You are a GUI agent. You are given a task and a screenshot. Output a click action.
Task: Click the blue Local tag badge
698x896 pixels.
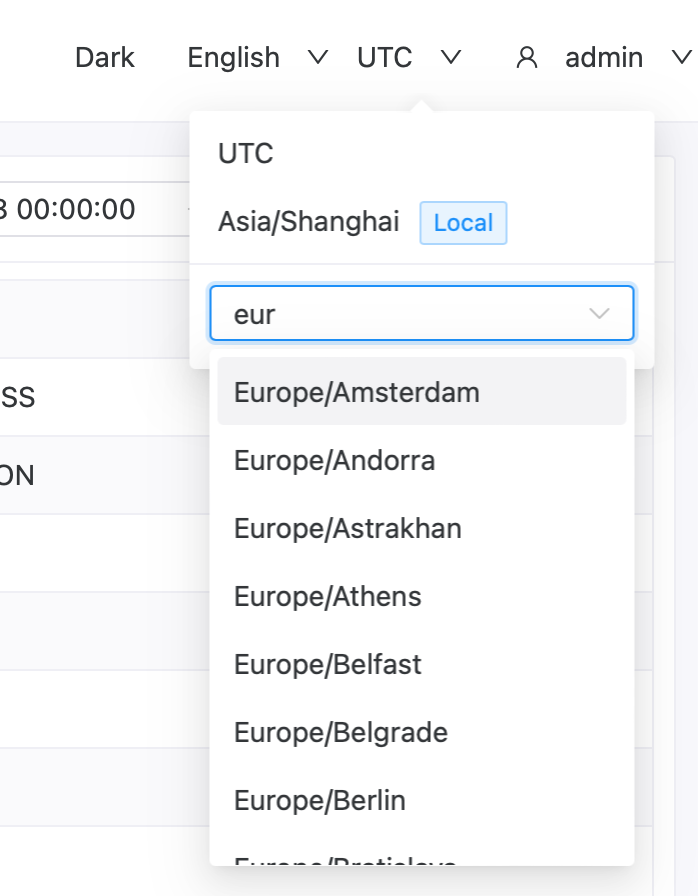point(463,222)
